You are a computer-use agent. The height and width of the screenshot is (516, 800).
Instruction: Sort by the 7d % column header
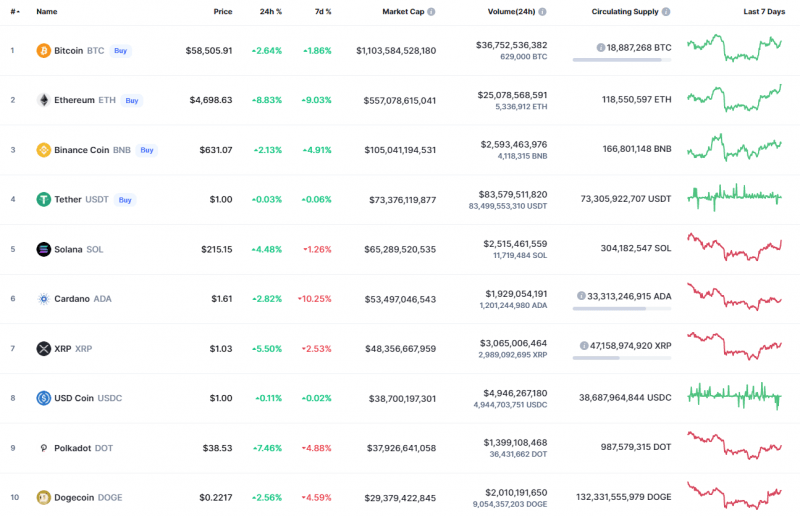point(323,12)
